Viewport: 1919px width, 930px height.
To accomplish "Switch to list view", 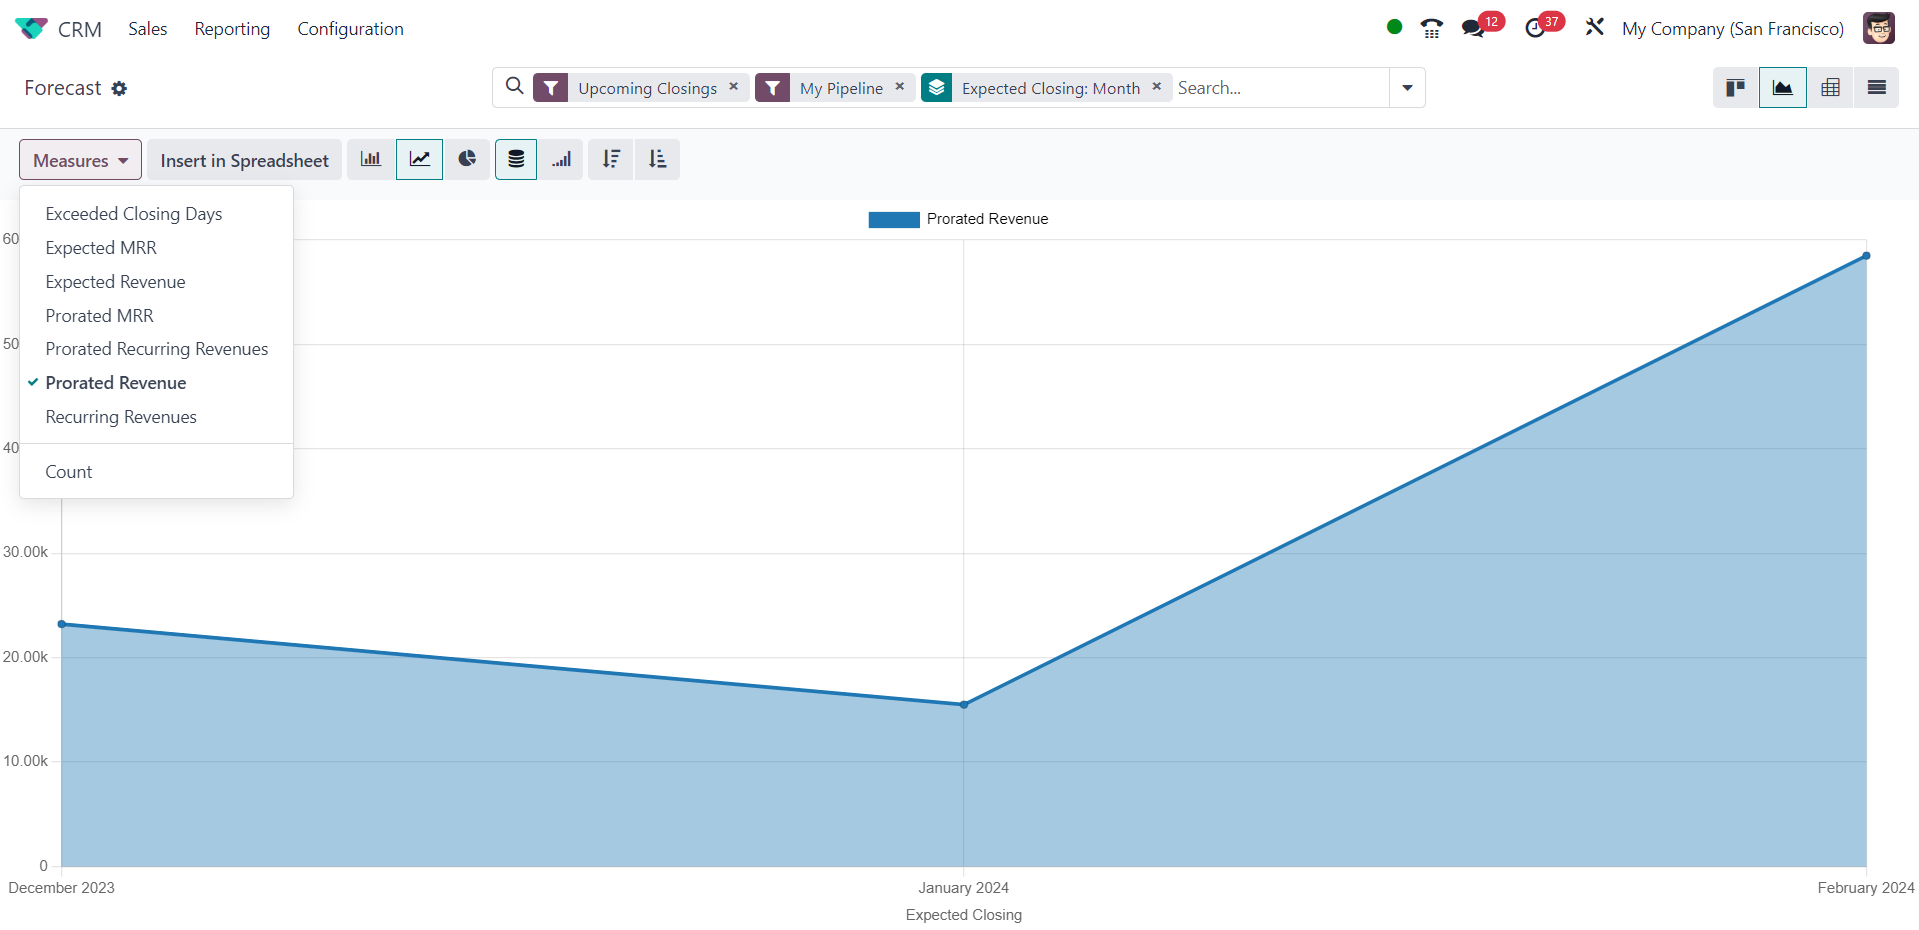I will coord(1876,88).
